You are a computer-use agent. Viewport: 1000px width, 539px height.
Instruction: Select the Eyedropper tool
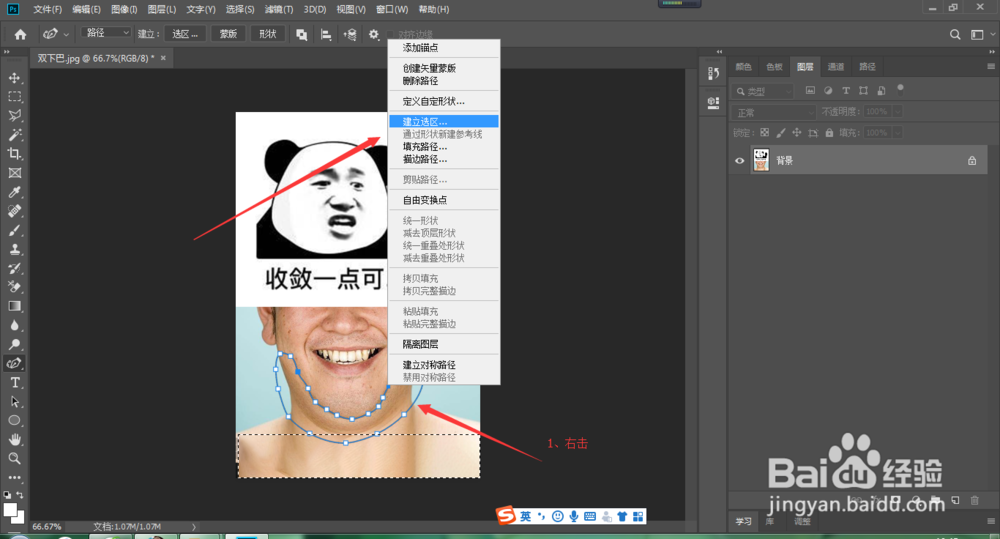14,192
